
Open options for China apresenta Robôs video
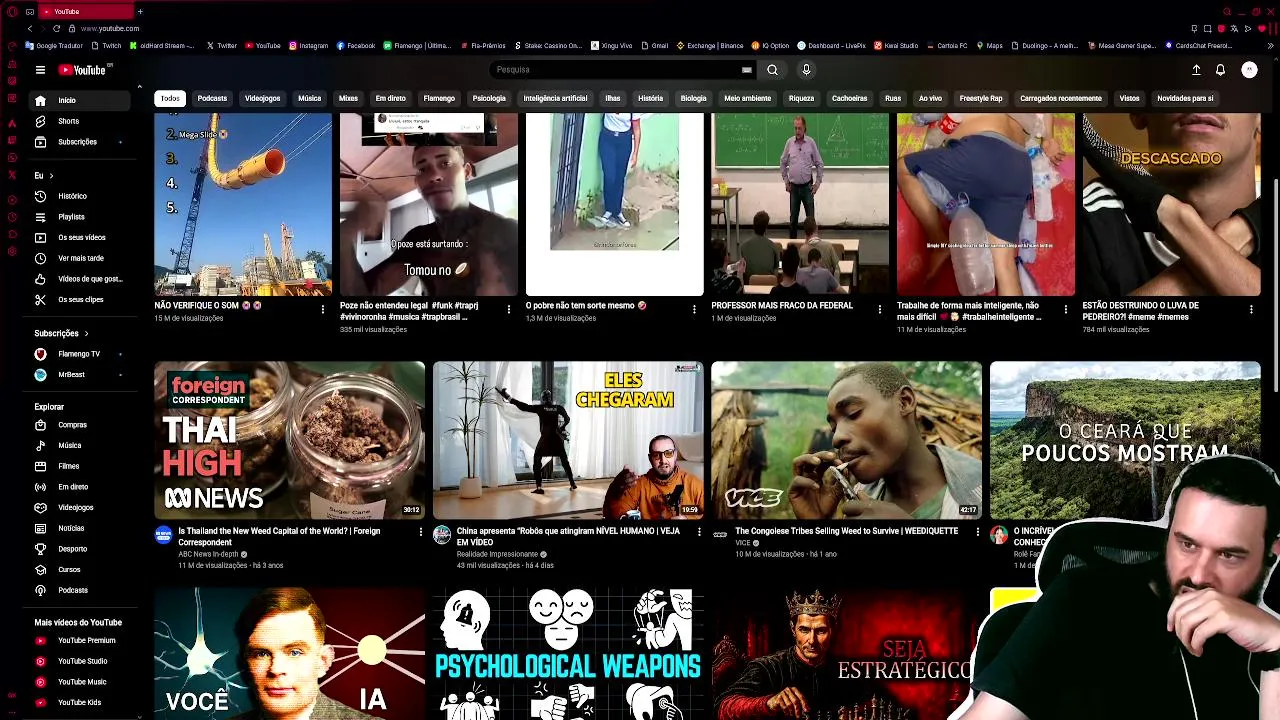pyautogui.click(x=699, y=532)
